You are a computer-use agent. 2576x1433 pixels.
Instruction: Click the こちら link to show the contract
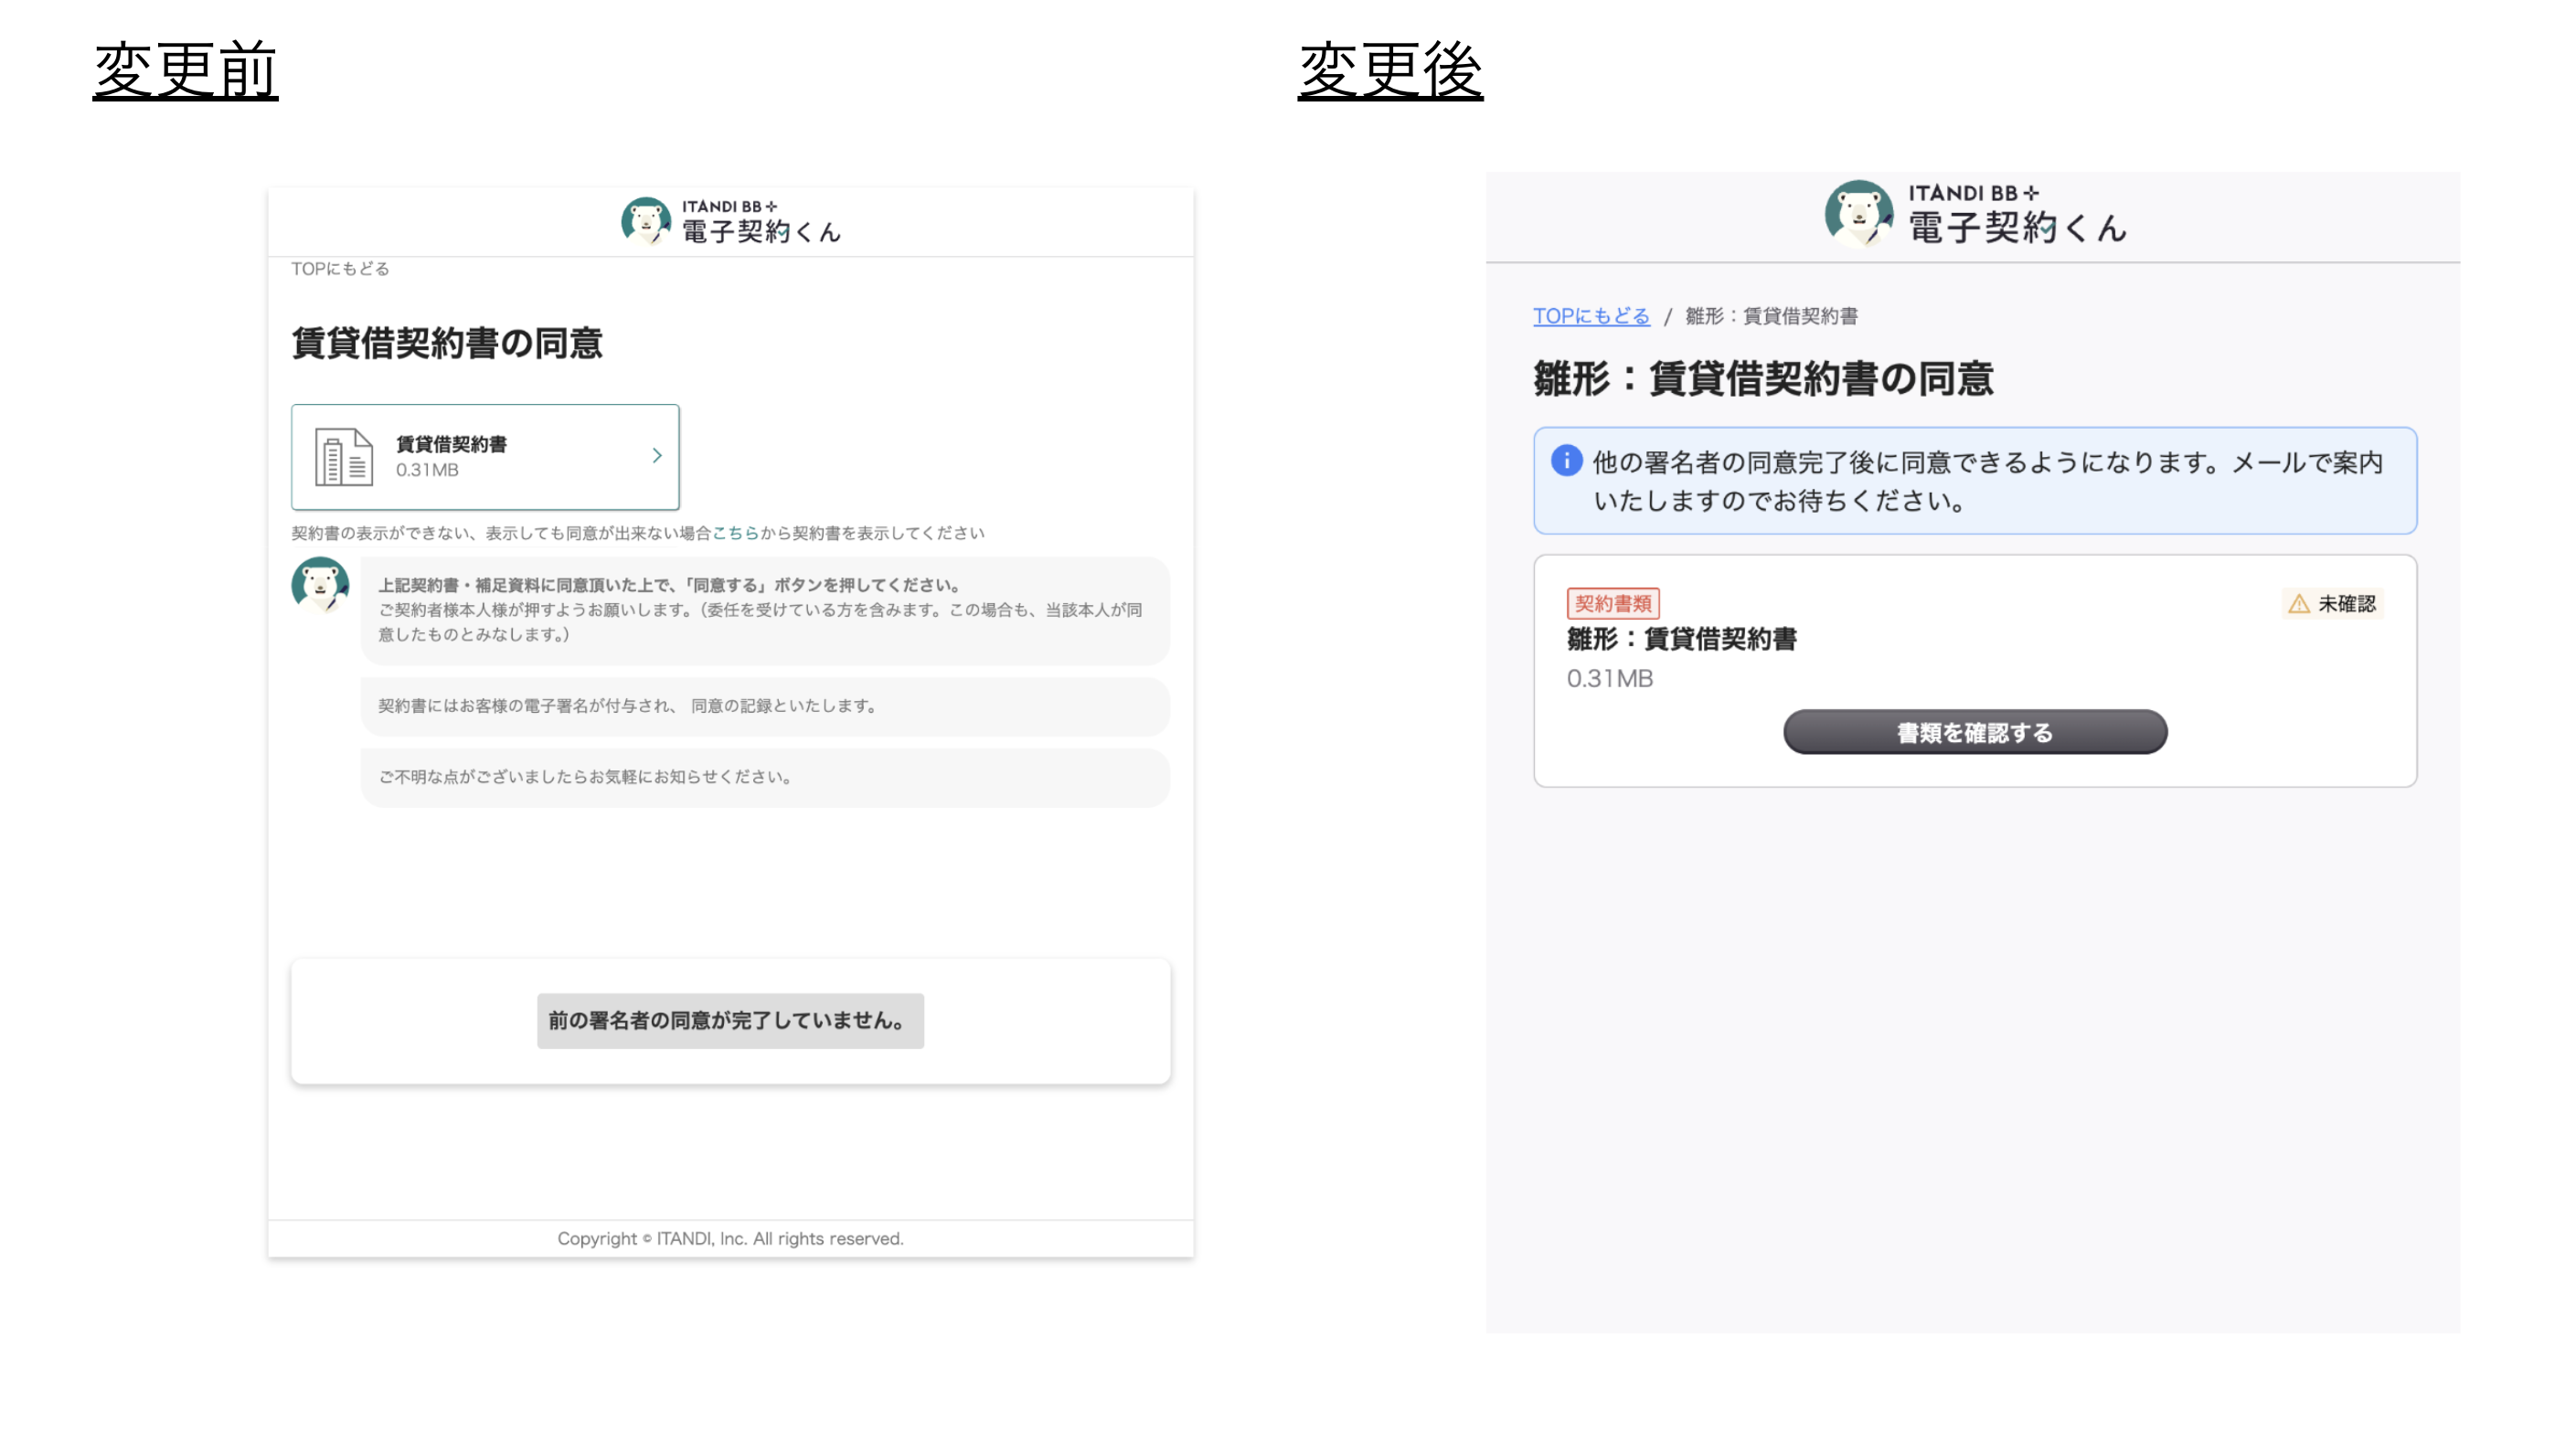point(735,533)
